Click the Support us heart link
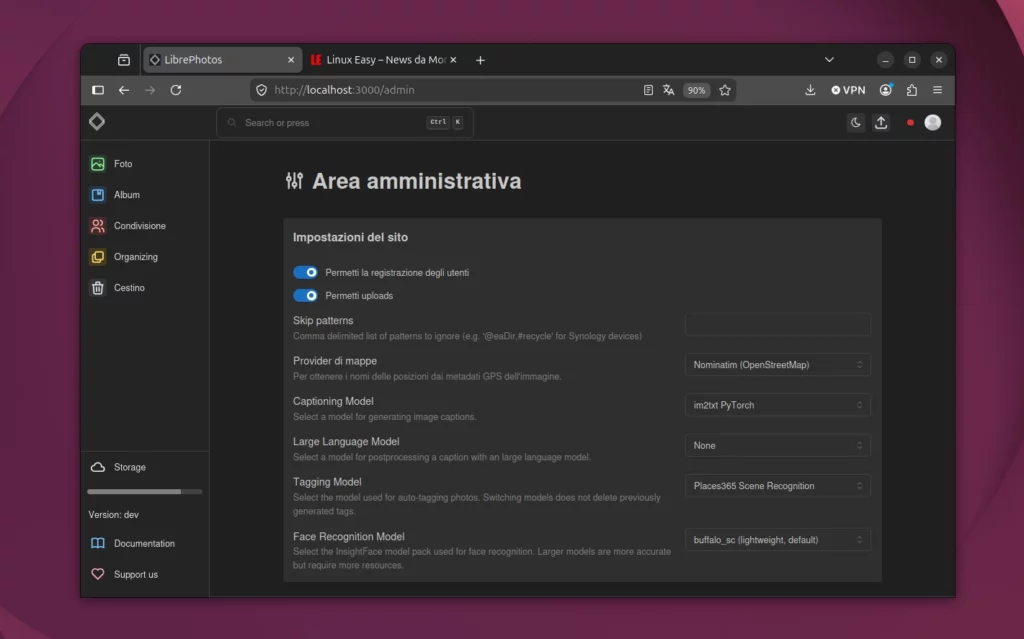This screenshot has width=1024, height=639. point(124,574)
